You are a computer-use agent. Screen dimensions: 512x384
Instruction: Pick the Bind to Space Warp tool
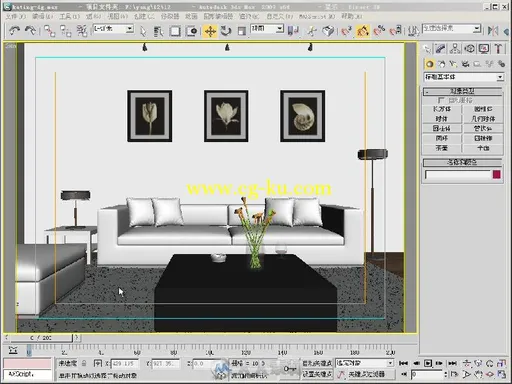(82, 31)
